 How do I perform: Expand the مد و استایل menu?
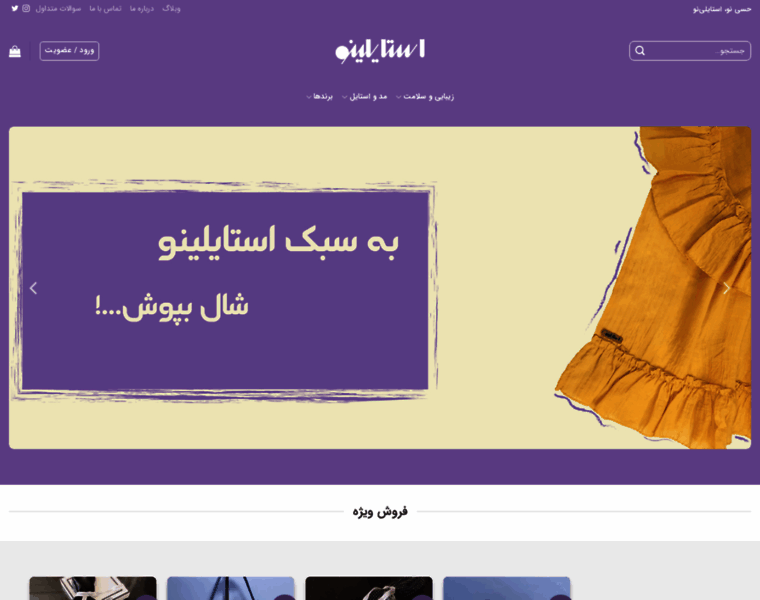point(364,96)
